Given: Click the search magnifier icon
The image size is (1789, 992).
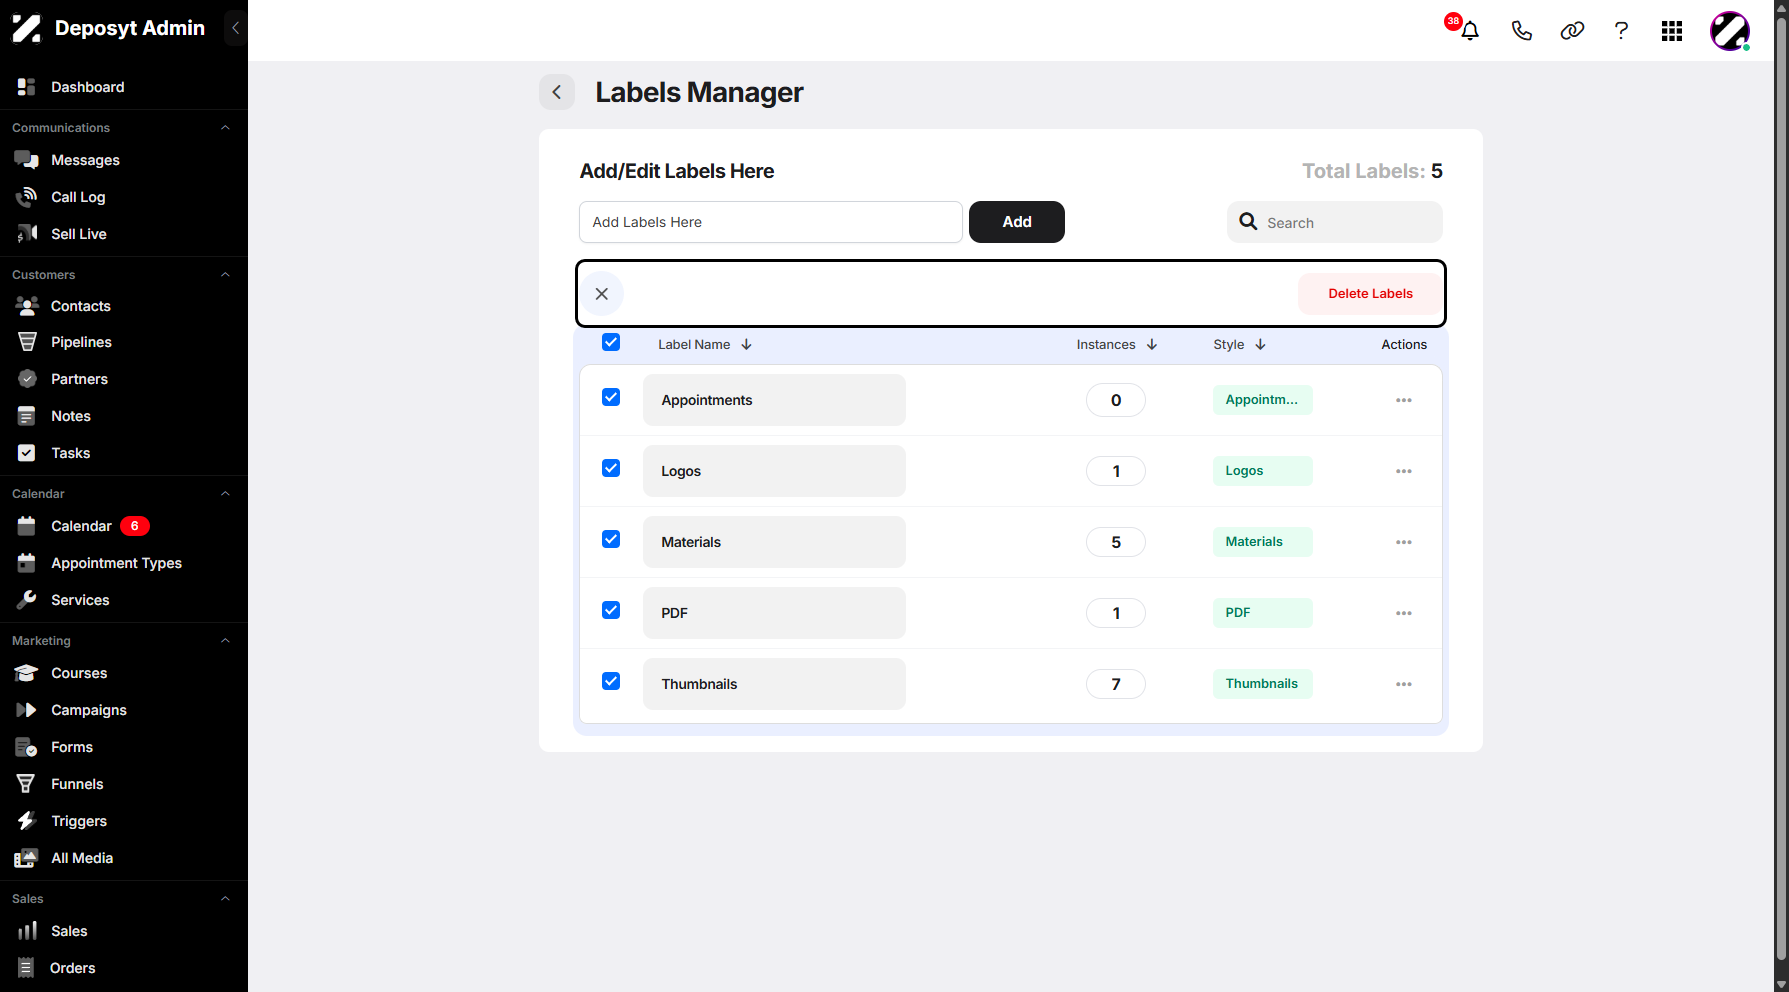Looking at the screenshot, I should point(1248,221).
